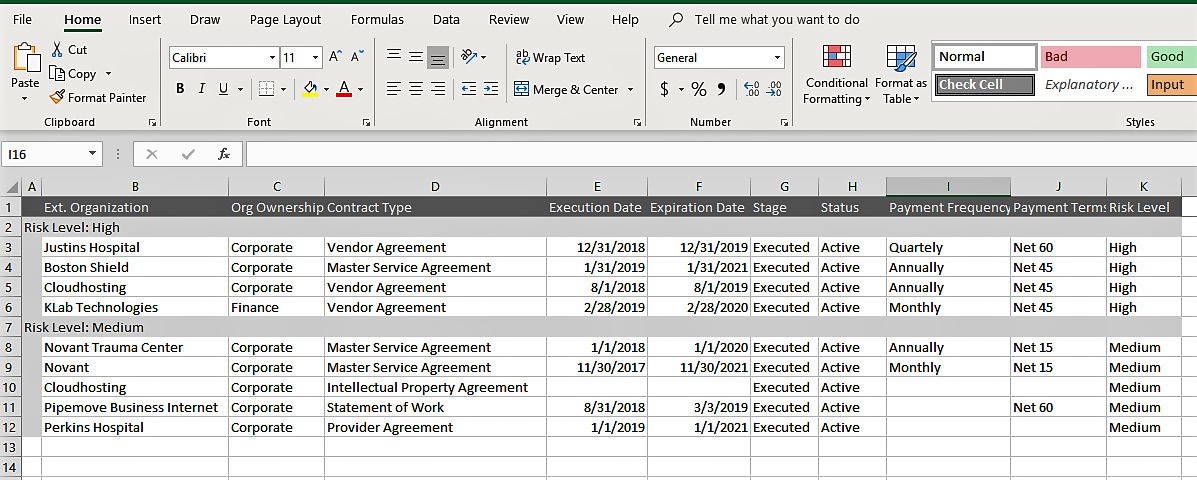Apply Explanatory cell style
Screen dimensions: 1197x480
pos(1090,85)
